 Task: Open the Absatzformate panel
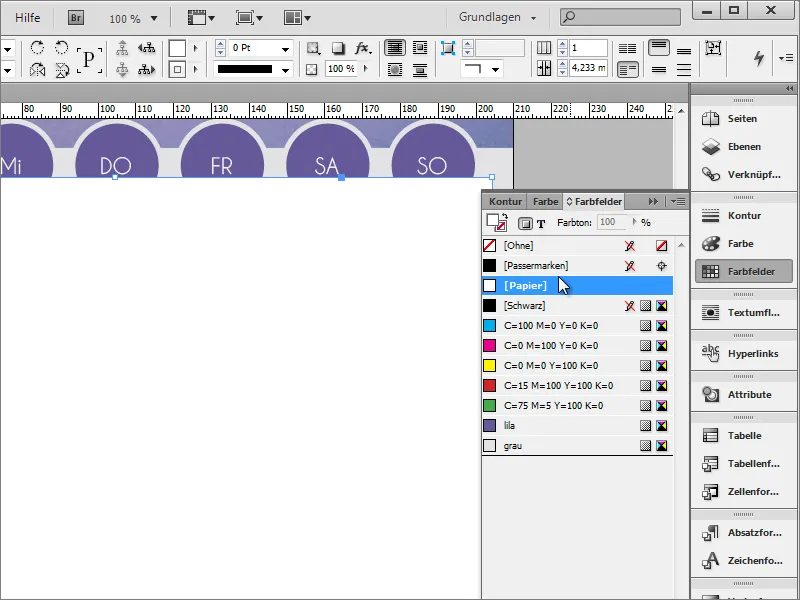pyautogui.click(x=743, y=532)
